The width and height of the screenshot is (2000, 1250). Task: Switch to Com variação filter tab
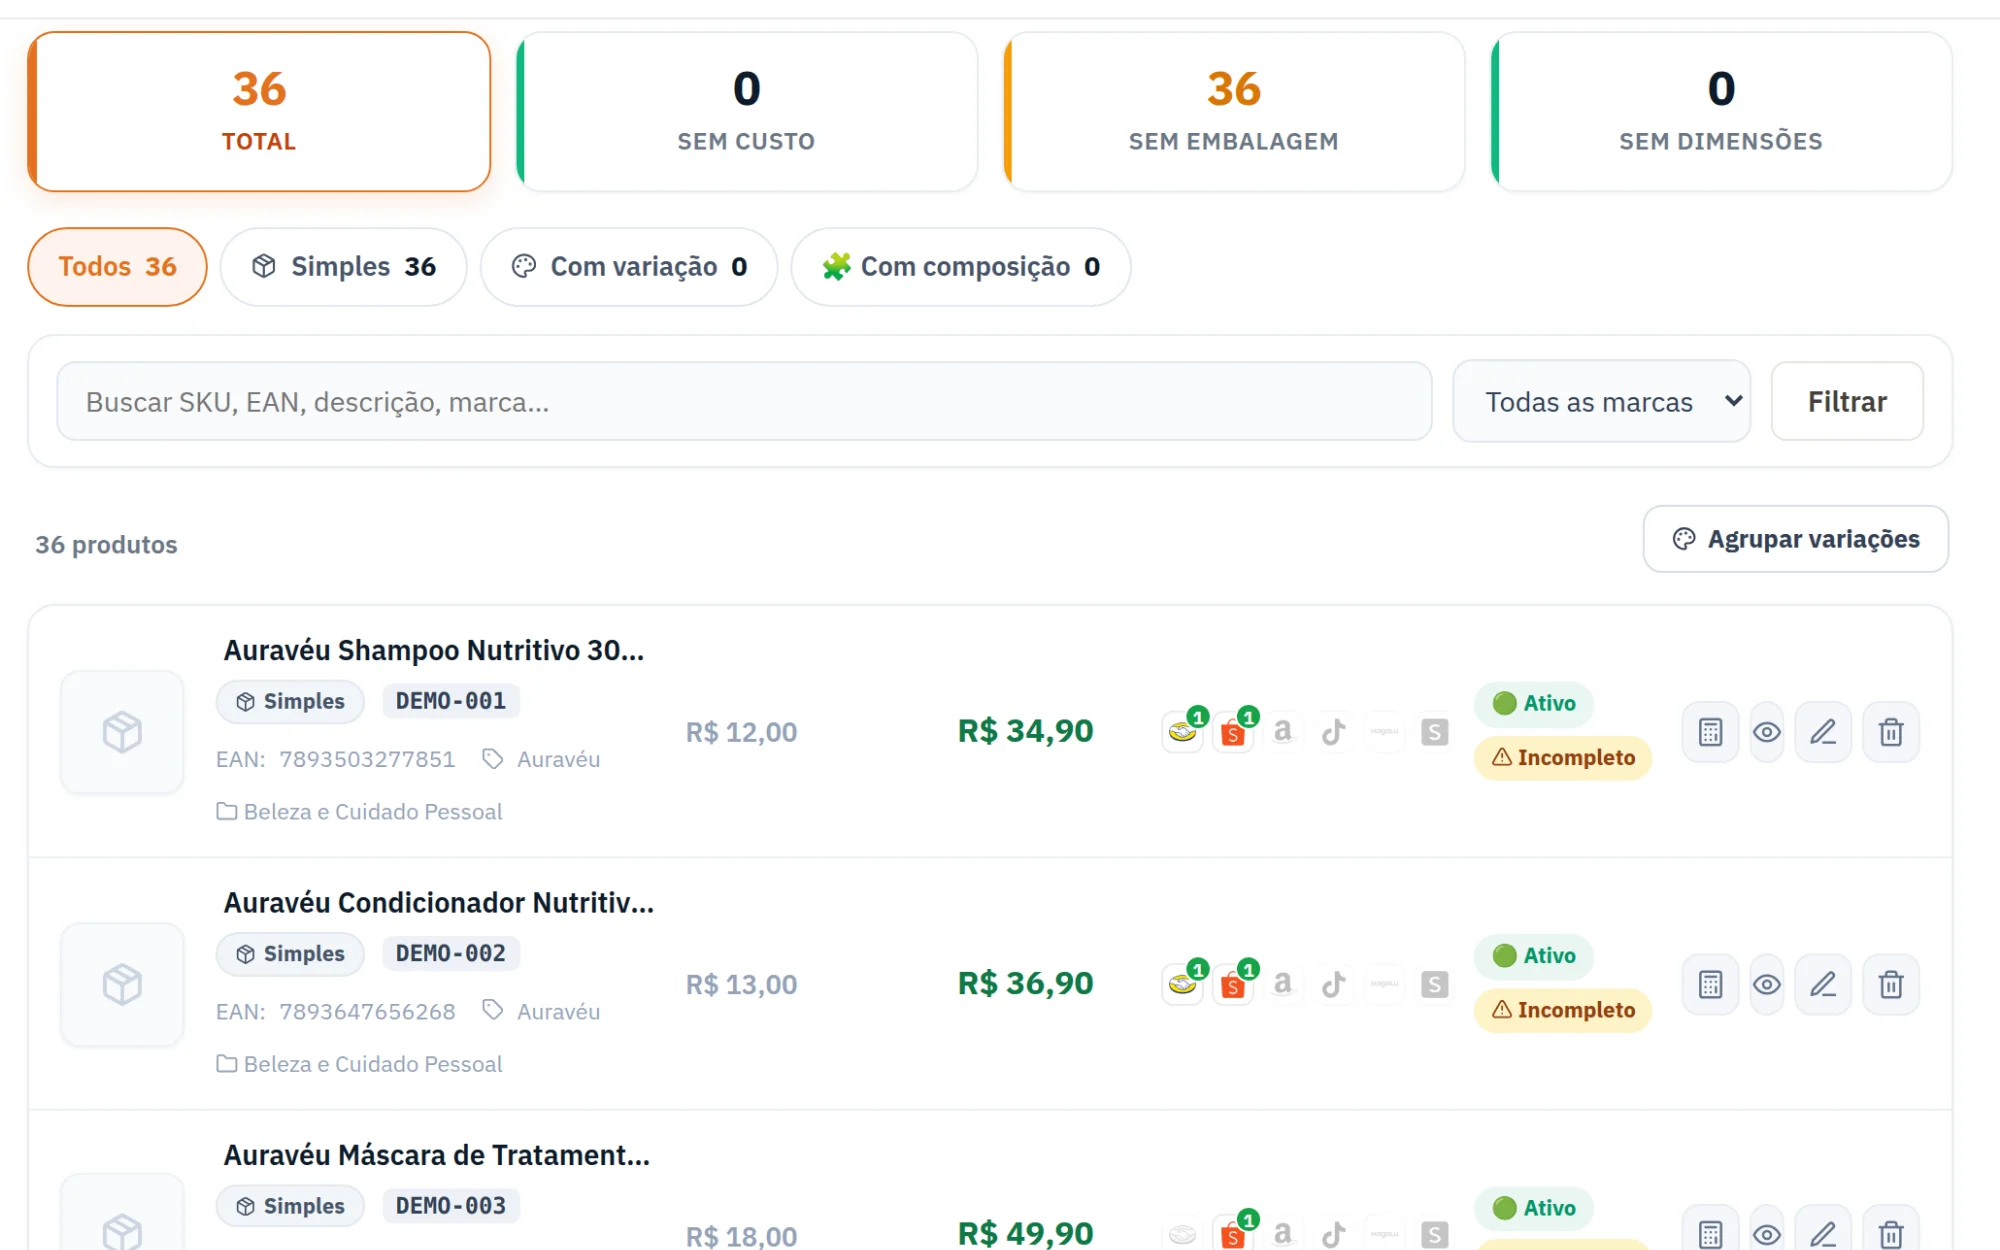coord(629,267)
